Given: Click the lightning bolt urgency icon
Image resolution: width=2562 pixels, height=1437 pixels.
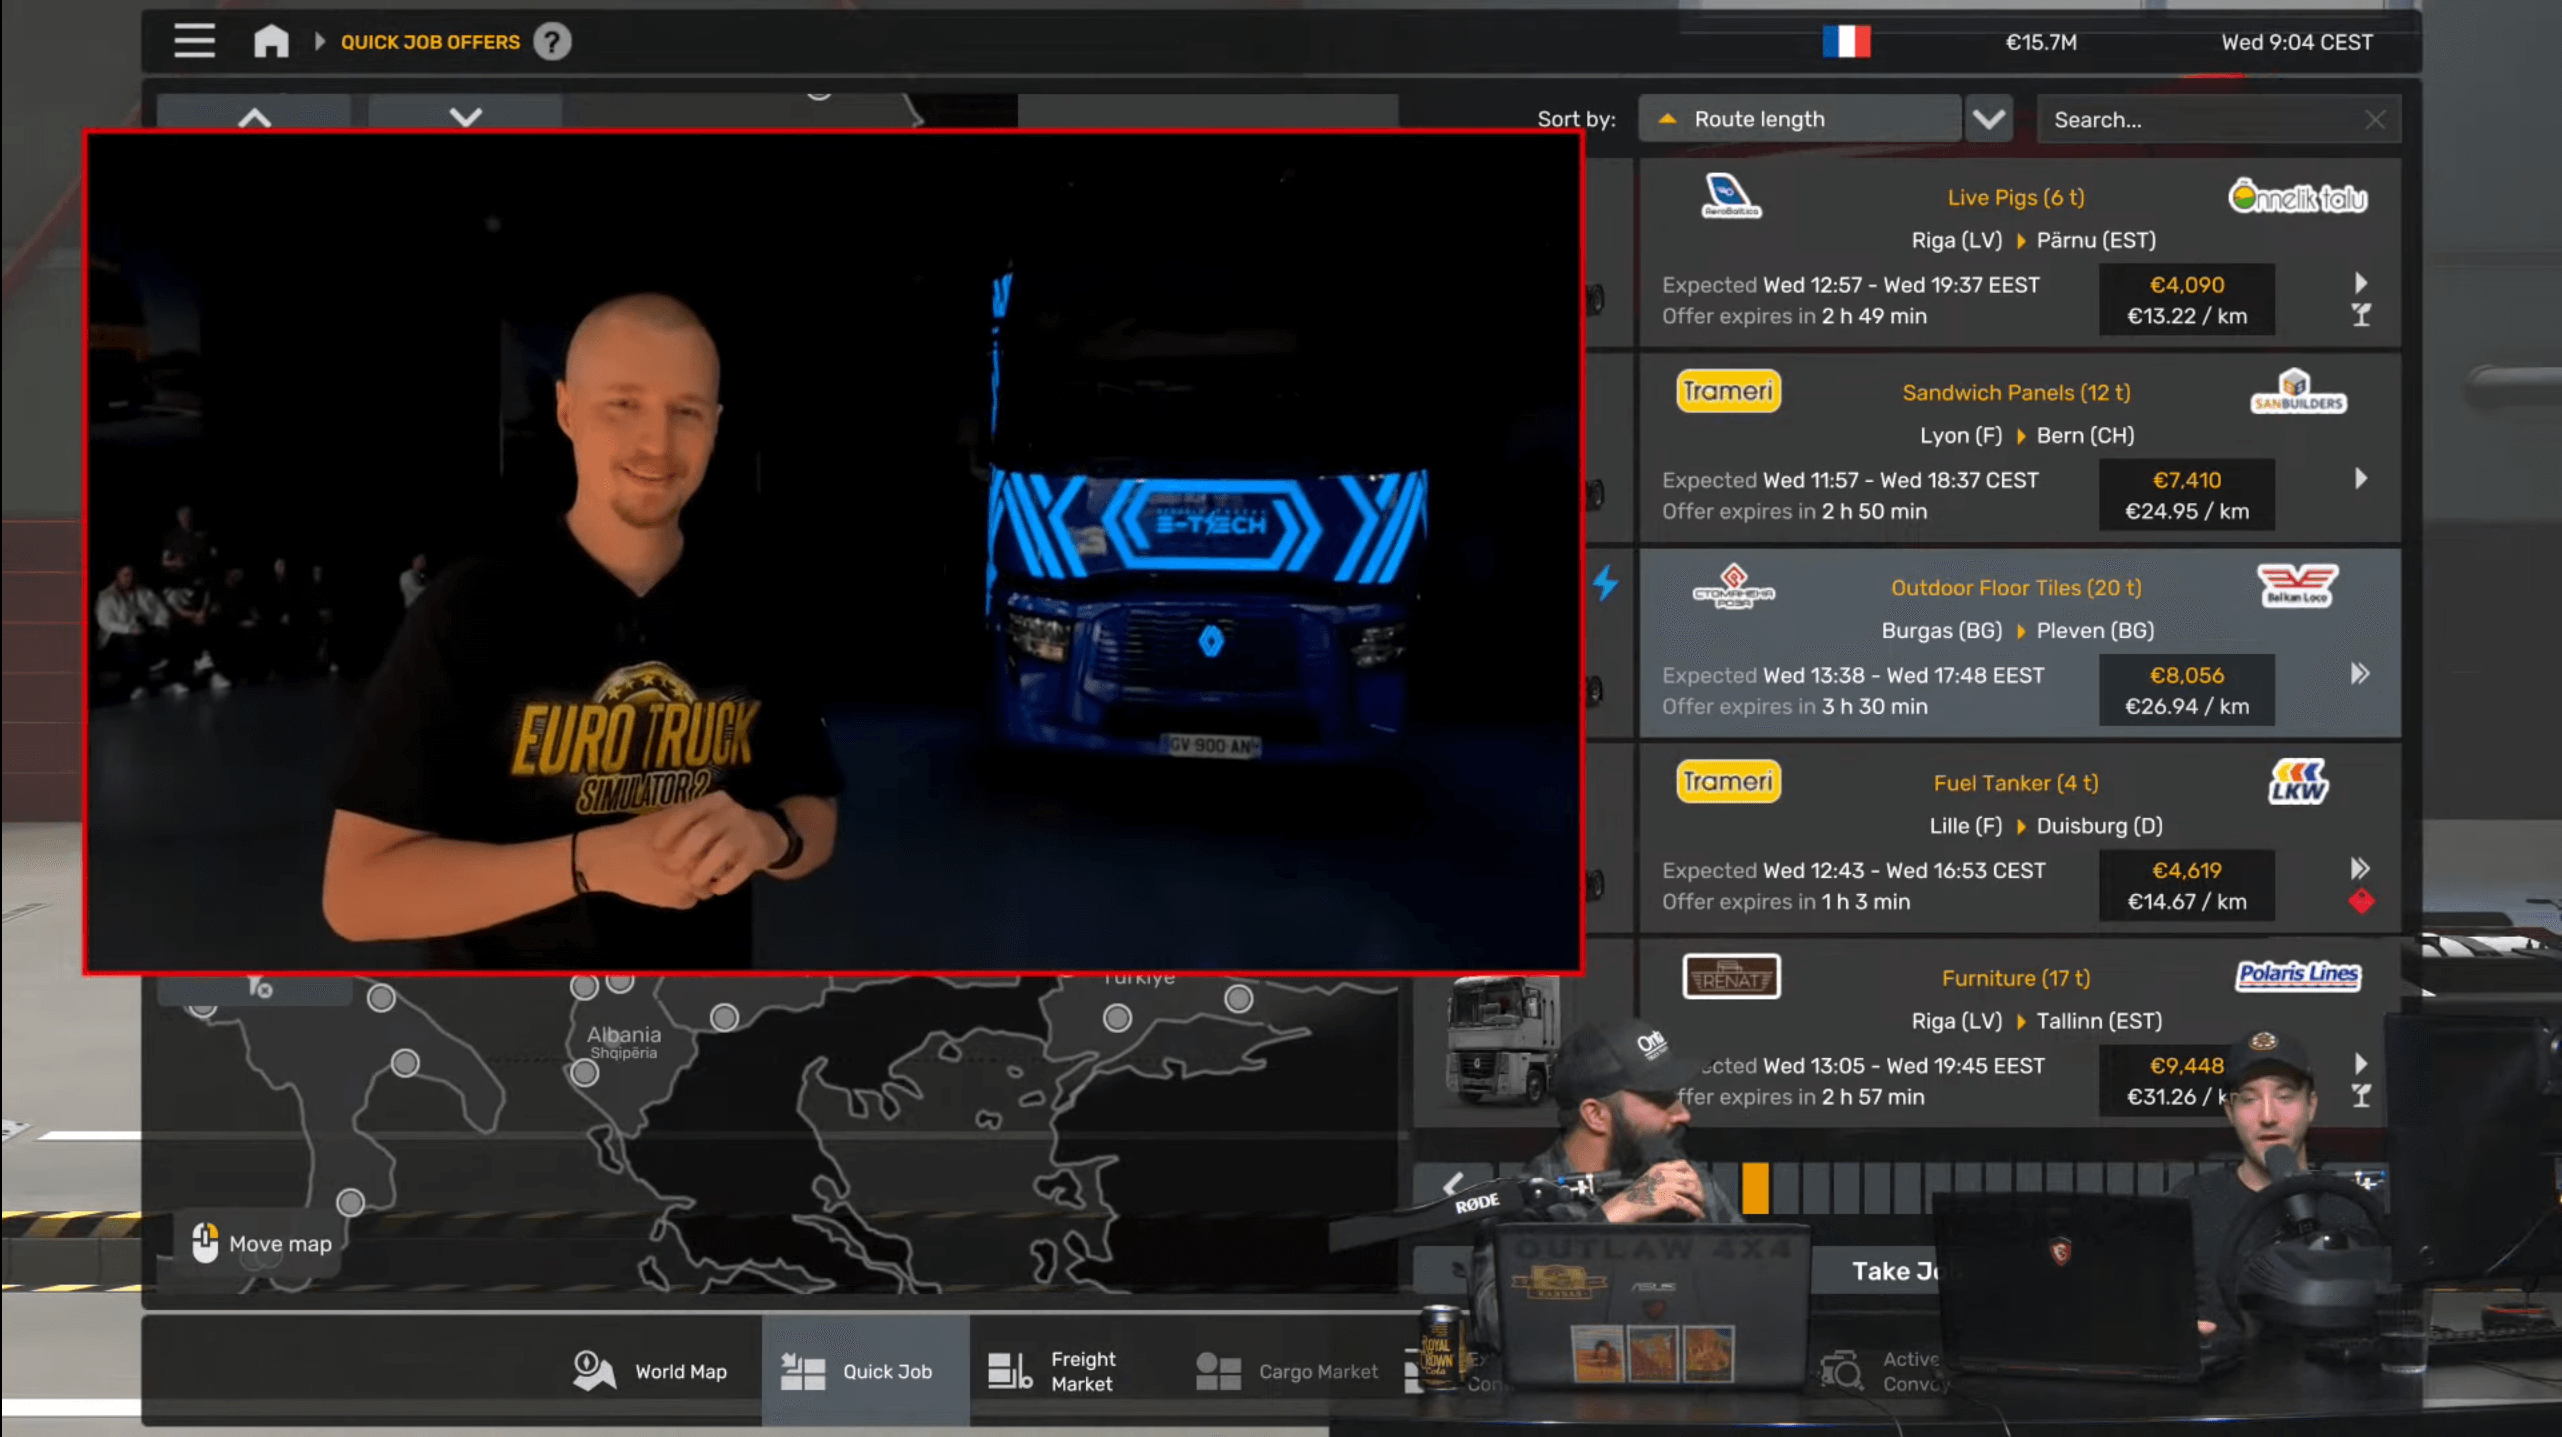Looking at the screenshot, I should [1605, 583].
